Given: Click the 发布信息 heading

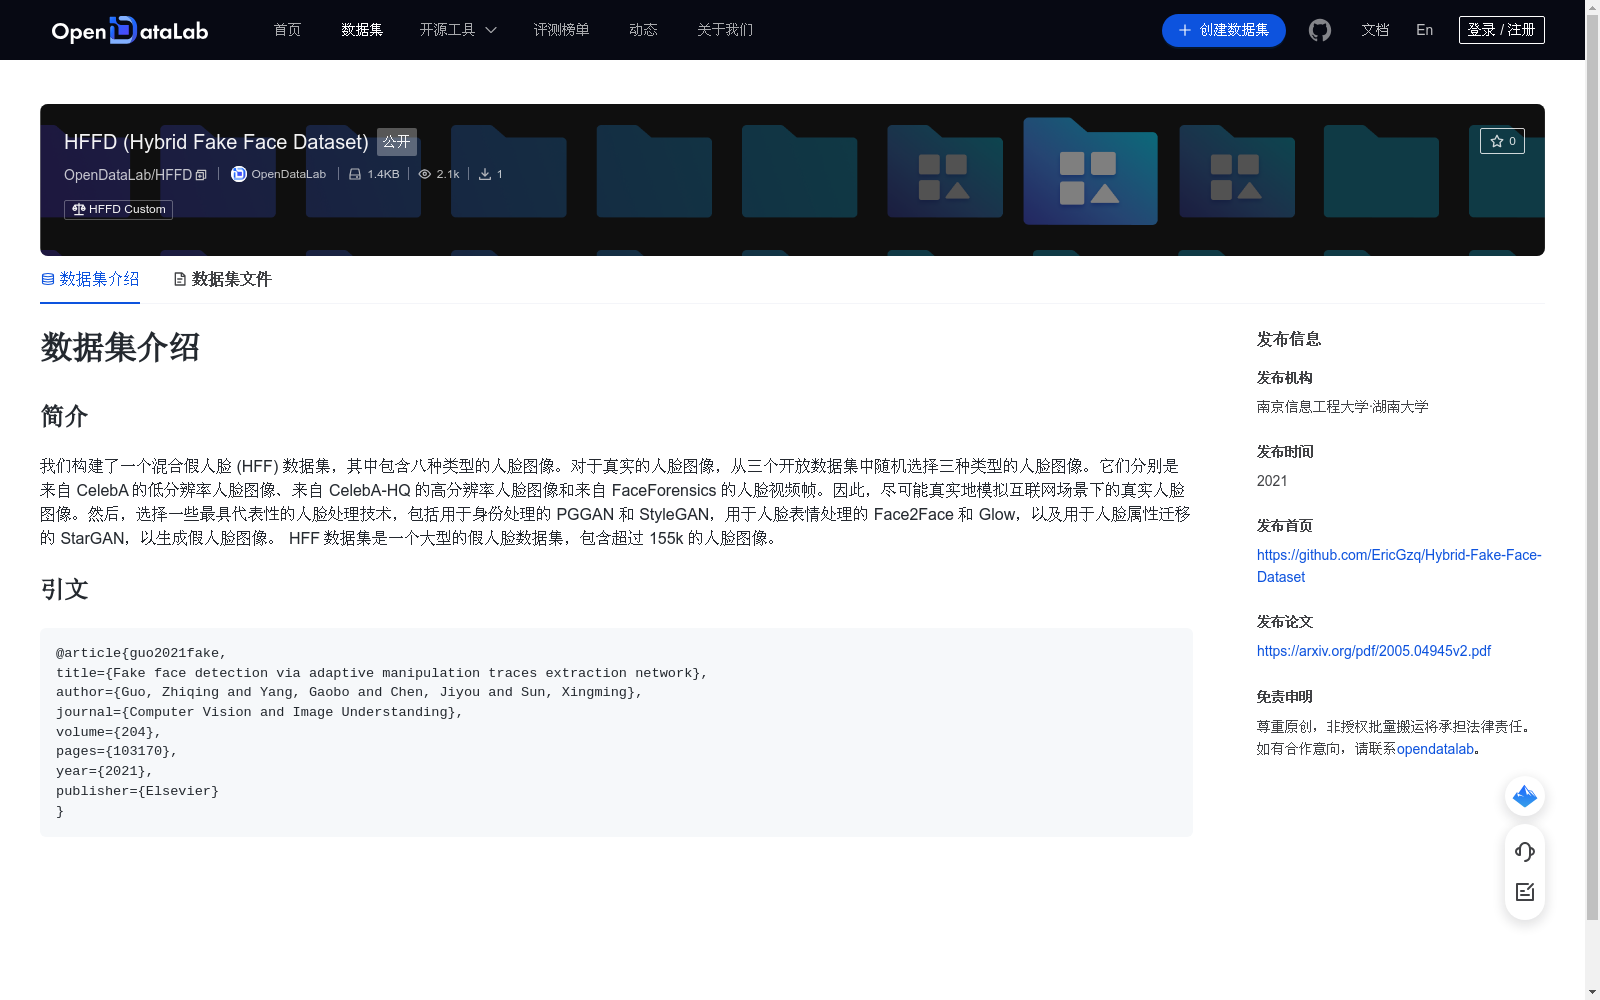Looking at the screenshot, I should 1289,339.
